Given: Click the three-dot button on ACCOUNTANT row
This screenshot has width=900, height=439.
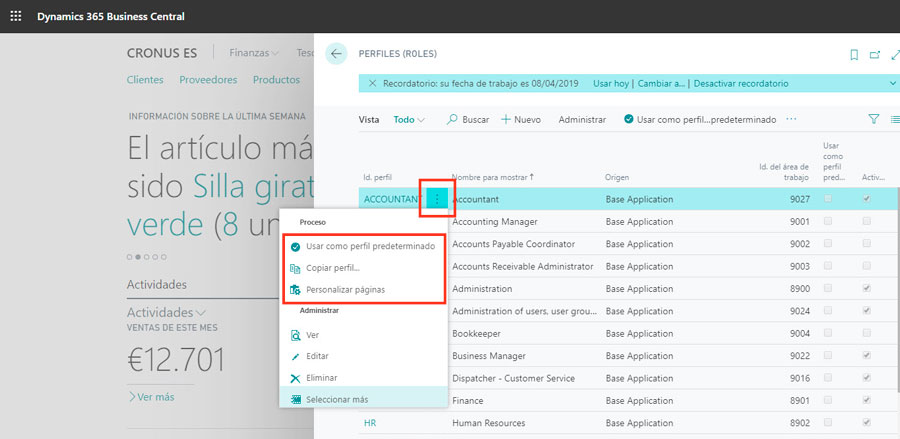Looking at the screenshot, I should tap(437, 199).
